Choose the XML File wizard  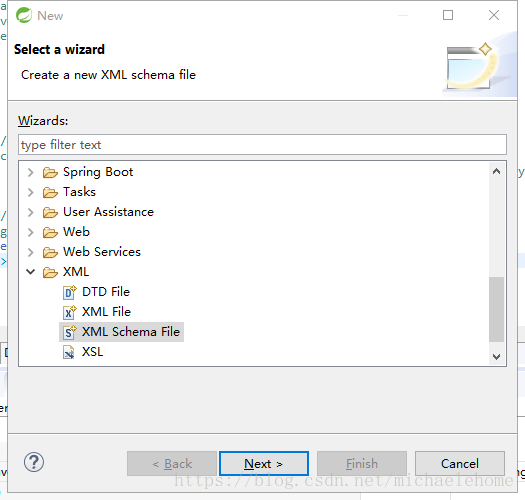106,312
